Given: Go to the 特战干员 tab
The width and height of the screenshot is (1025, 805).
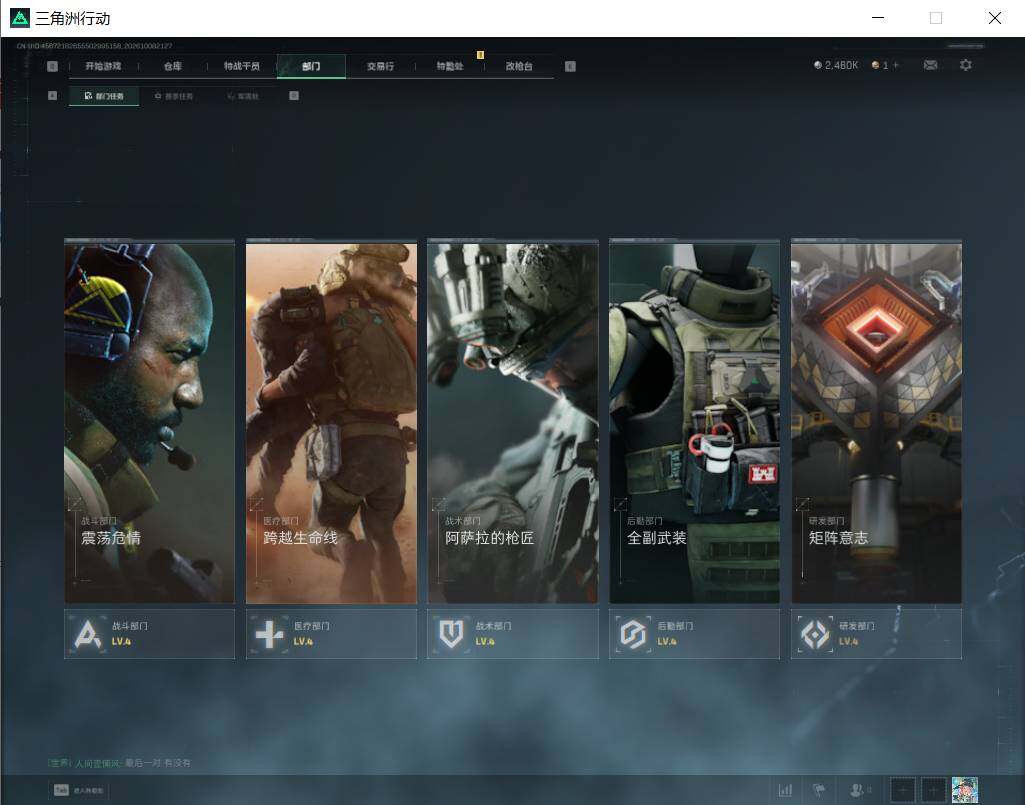Looking at the screenshot, I should [242, 66].
